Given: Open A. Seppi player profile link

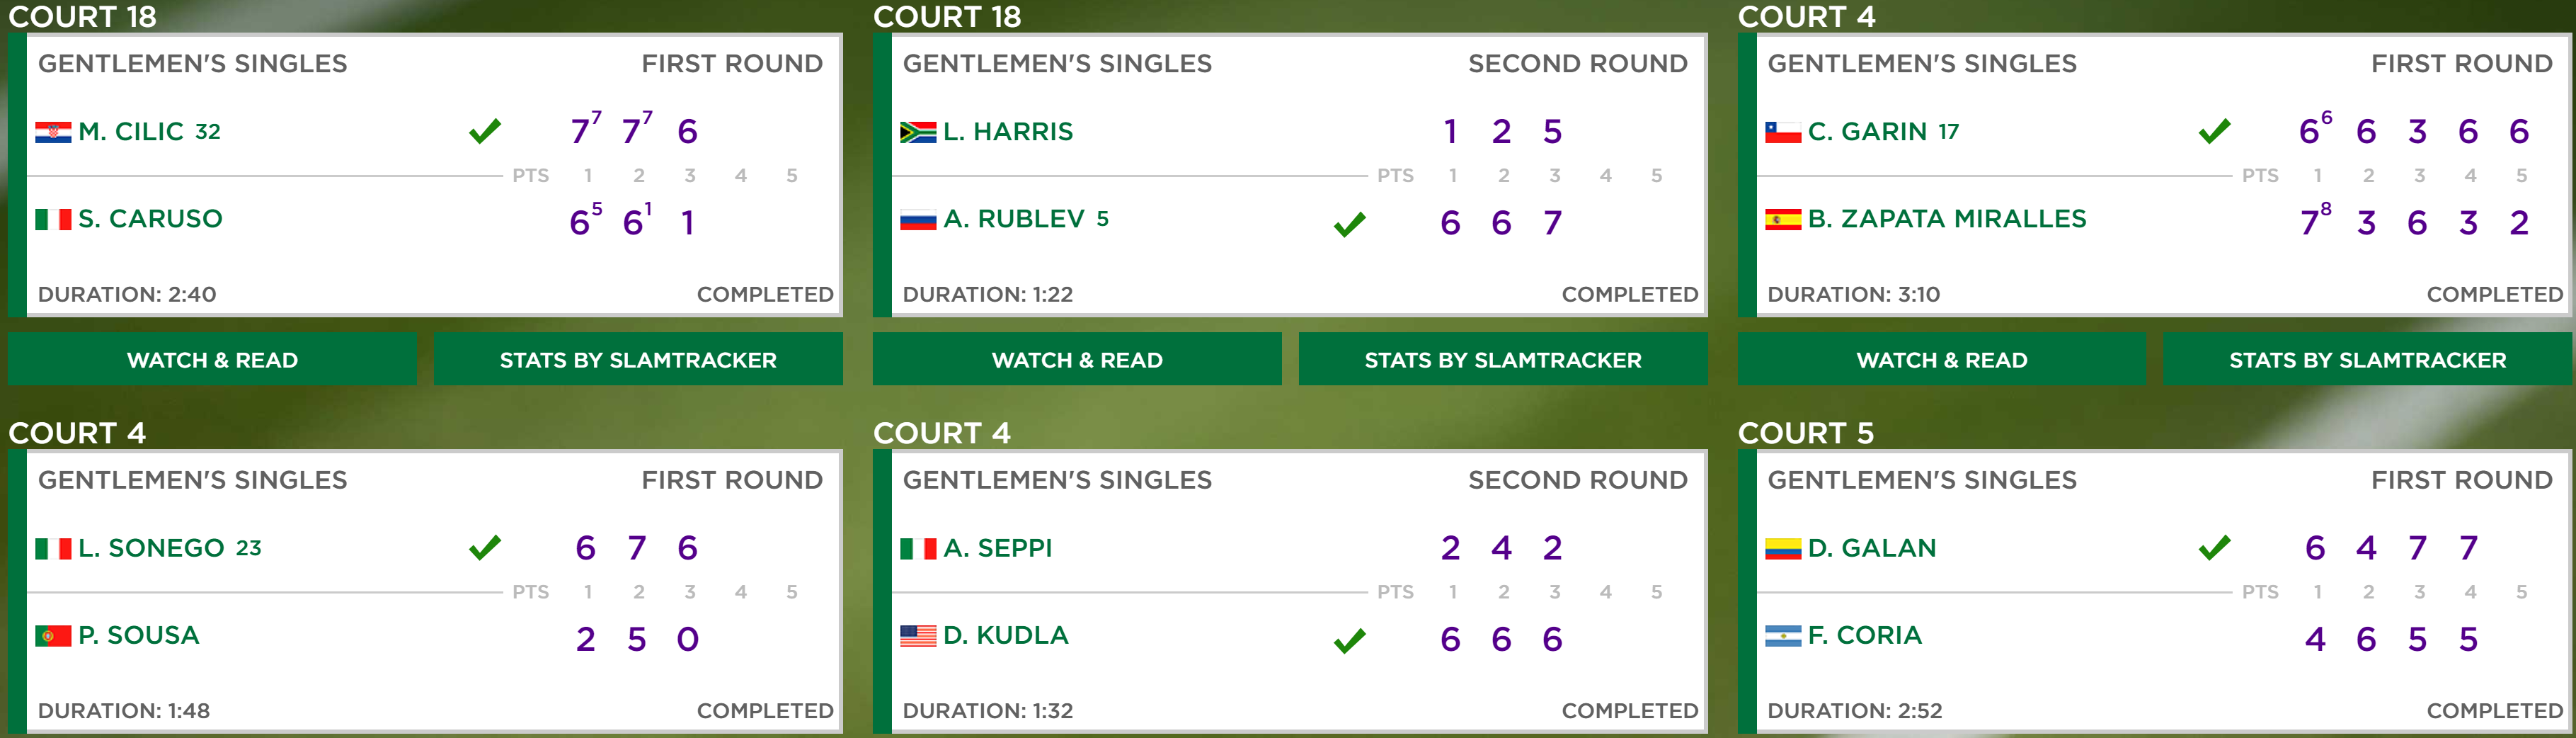Looking at the screenshot, I should (998, 548).
